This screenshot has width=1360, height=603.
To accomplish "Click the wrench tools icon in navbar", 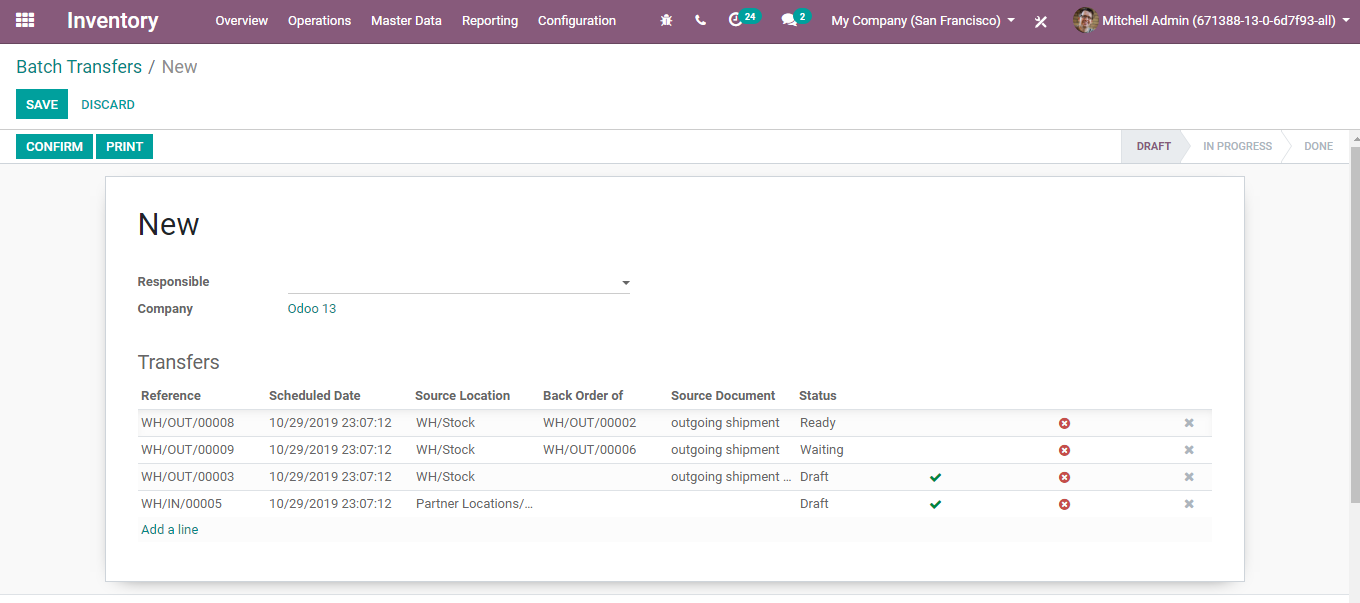I will click(x=1041, y=21).
